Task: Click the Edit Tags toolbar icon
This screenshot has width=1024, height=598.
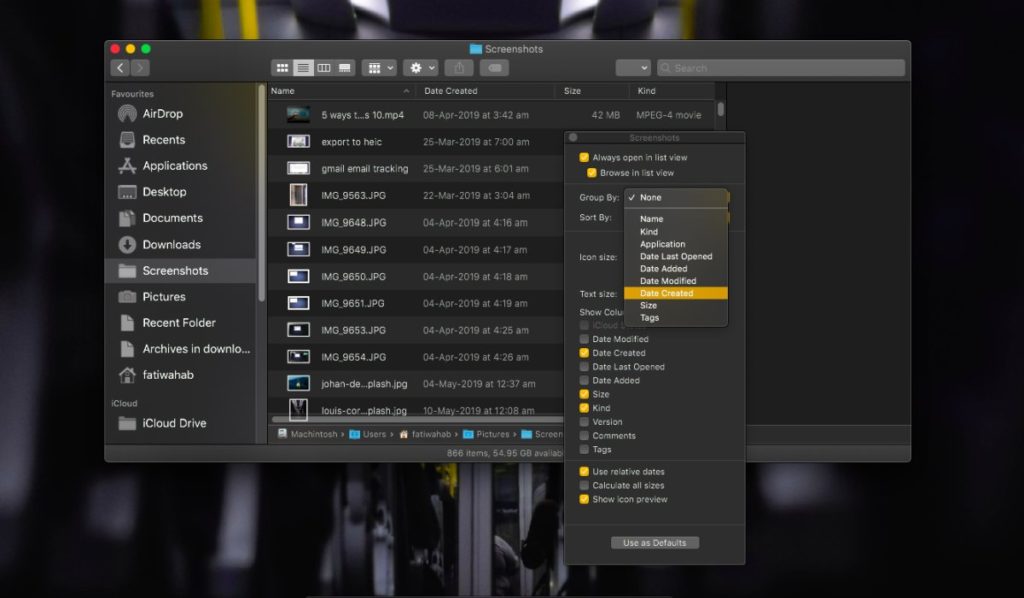Action: coord(492,67)
